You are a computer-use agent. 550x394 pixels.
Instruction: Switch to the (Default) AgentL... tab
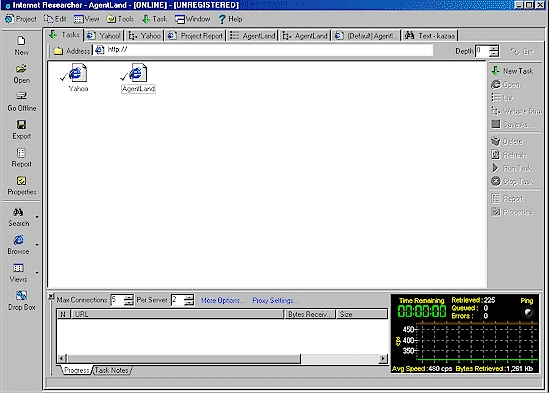(x=366, y=36)
